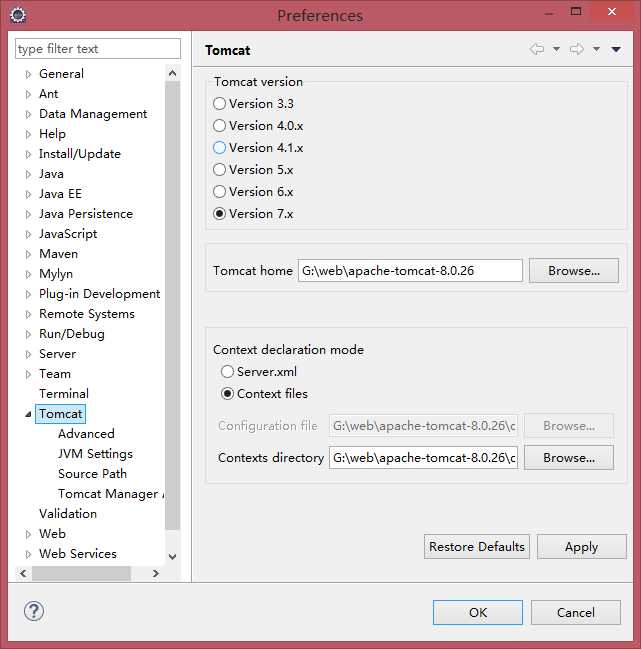Screen dimensions: 641x649
Task: Open the back history dropdown arrow
Action: coord(557,49)
